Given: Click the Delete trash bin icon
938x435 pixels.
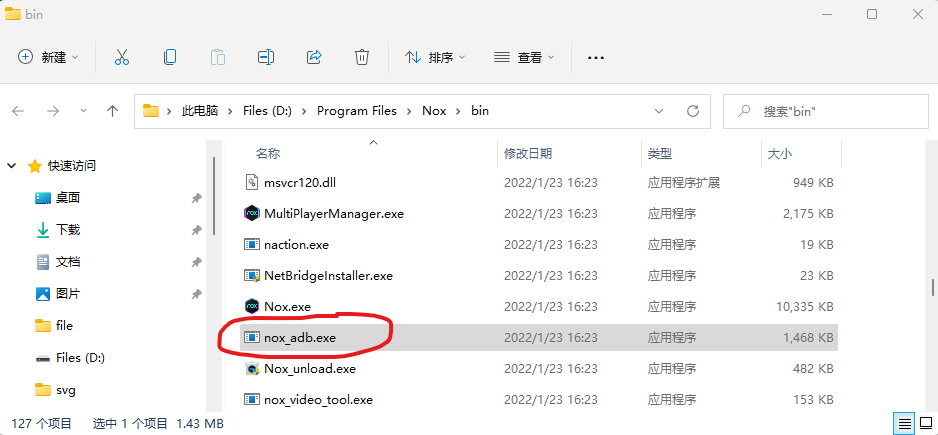Looking at the screenshot, I should pos(362,57).
